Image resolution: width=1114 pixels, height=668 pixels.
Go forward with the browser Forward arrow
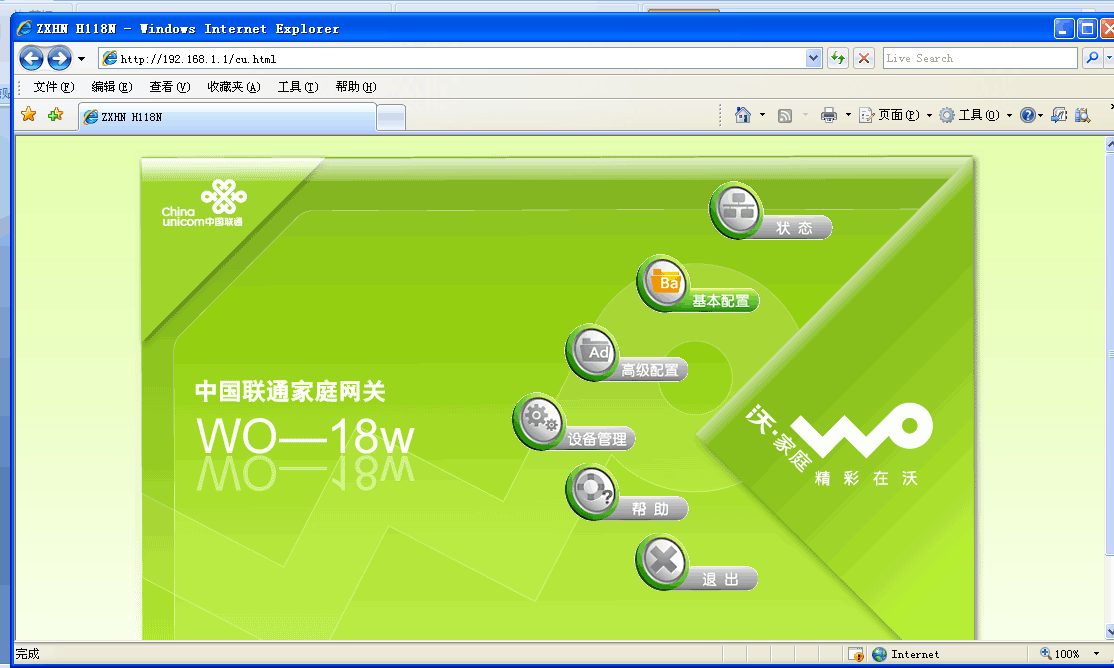pyautogui.click(x=59, y=58)
